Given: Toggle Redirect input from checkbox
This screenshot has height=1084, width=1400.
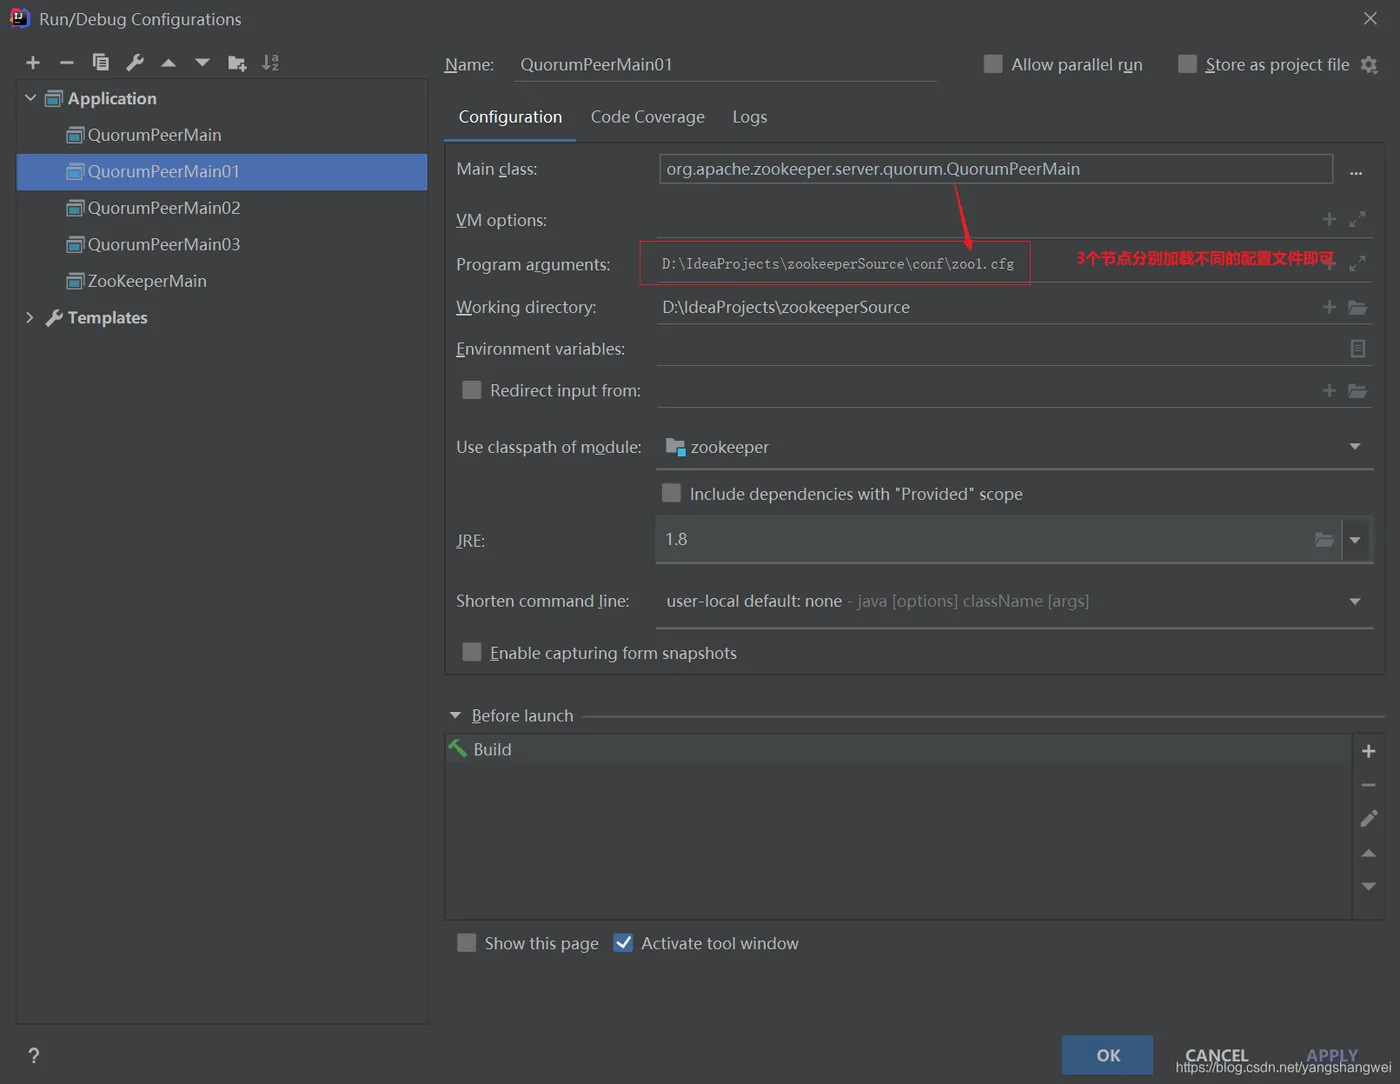Looking at the screenshot, I should tap(472, 390).
